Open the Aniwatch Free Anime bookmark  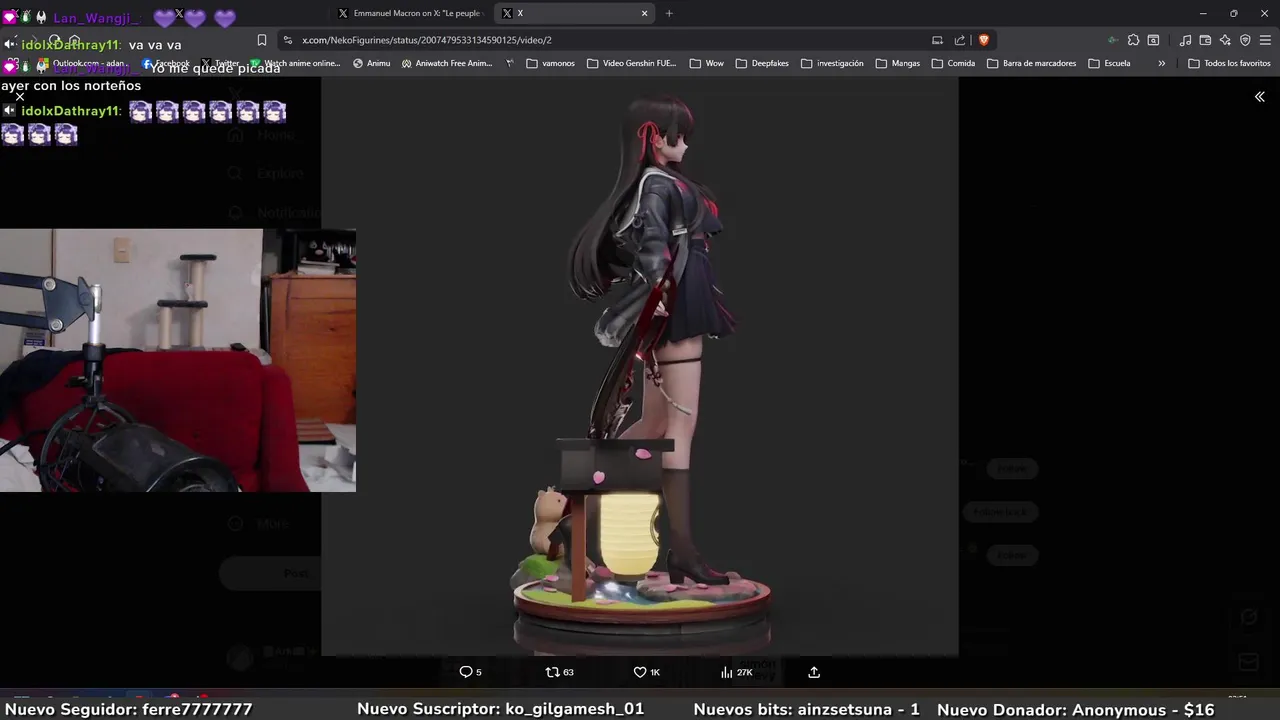[447, 63]
